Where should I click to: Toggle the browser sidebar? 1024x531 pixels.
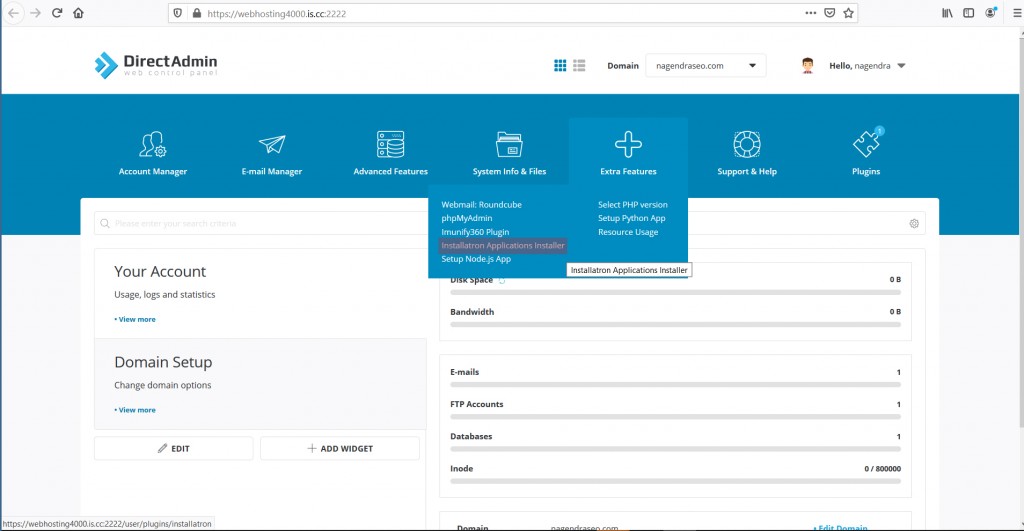pyautogui.click(x=968, y=13)
